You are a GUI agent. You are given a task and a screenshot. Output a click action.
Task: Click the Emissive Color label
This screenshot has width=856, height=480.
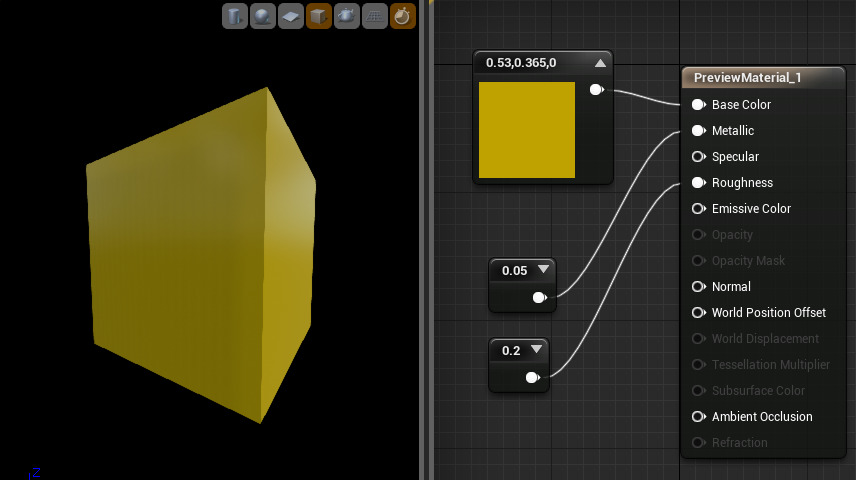(x=751, y=209)
